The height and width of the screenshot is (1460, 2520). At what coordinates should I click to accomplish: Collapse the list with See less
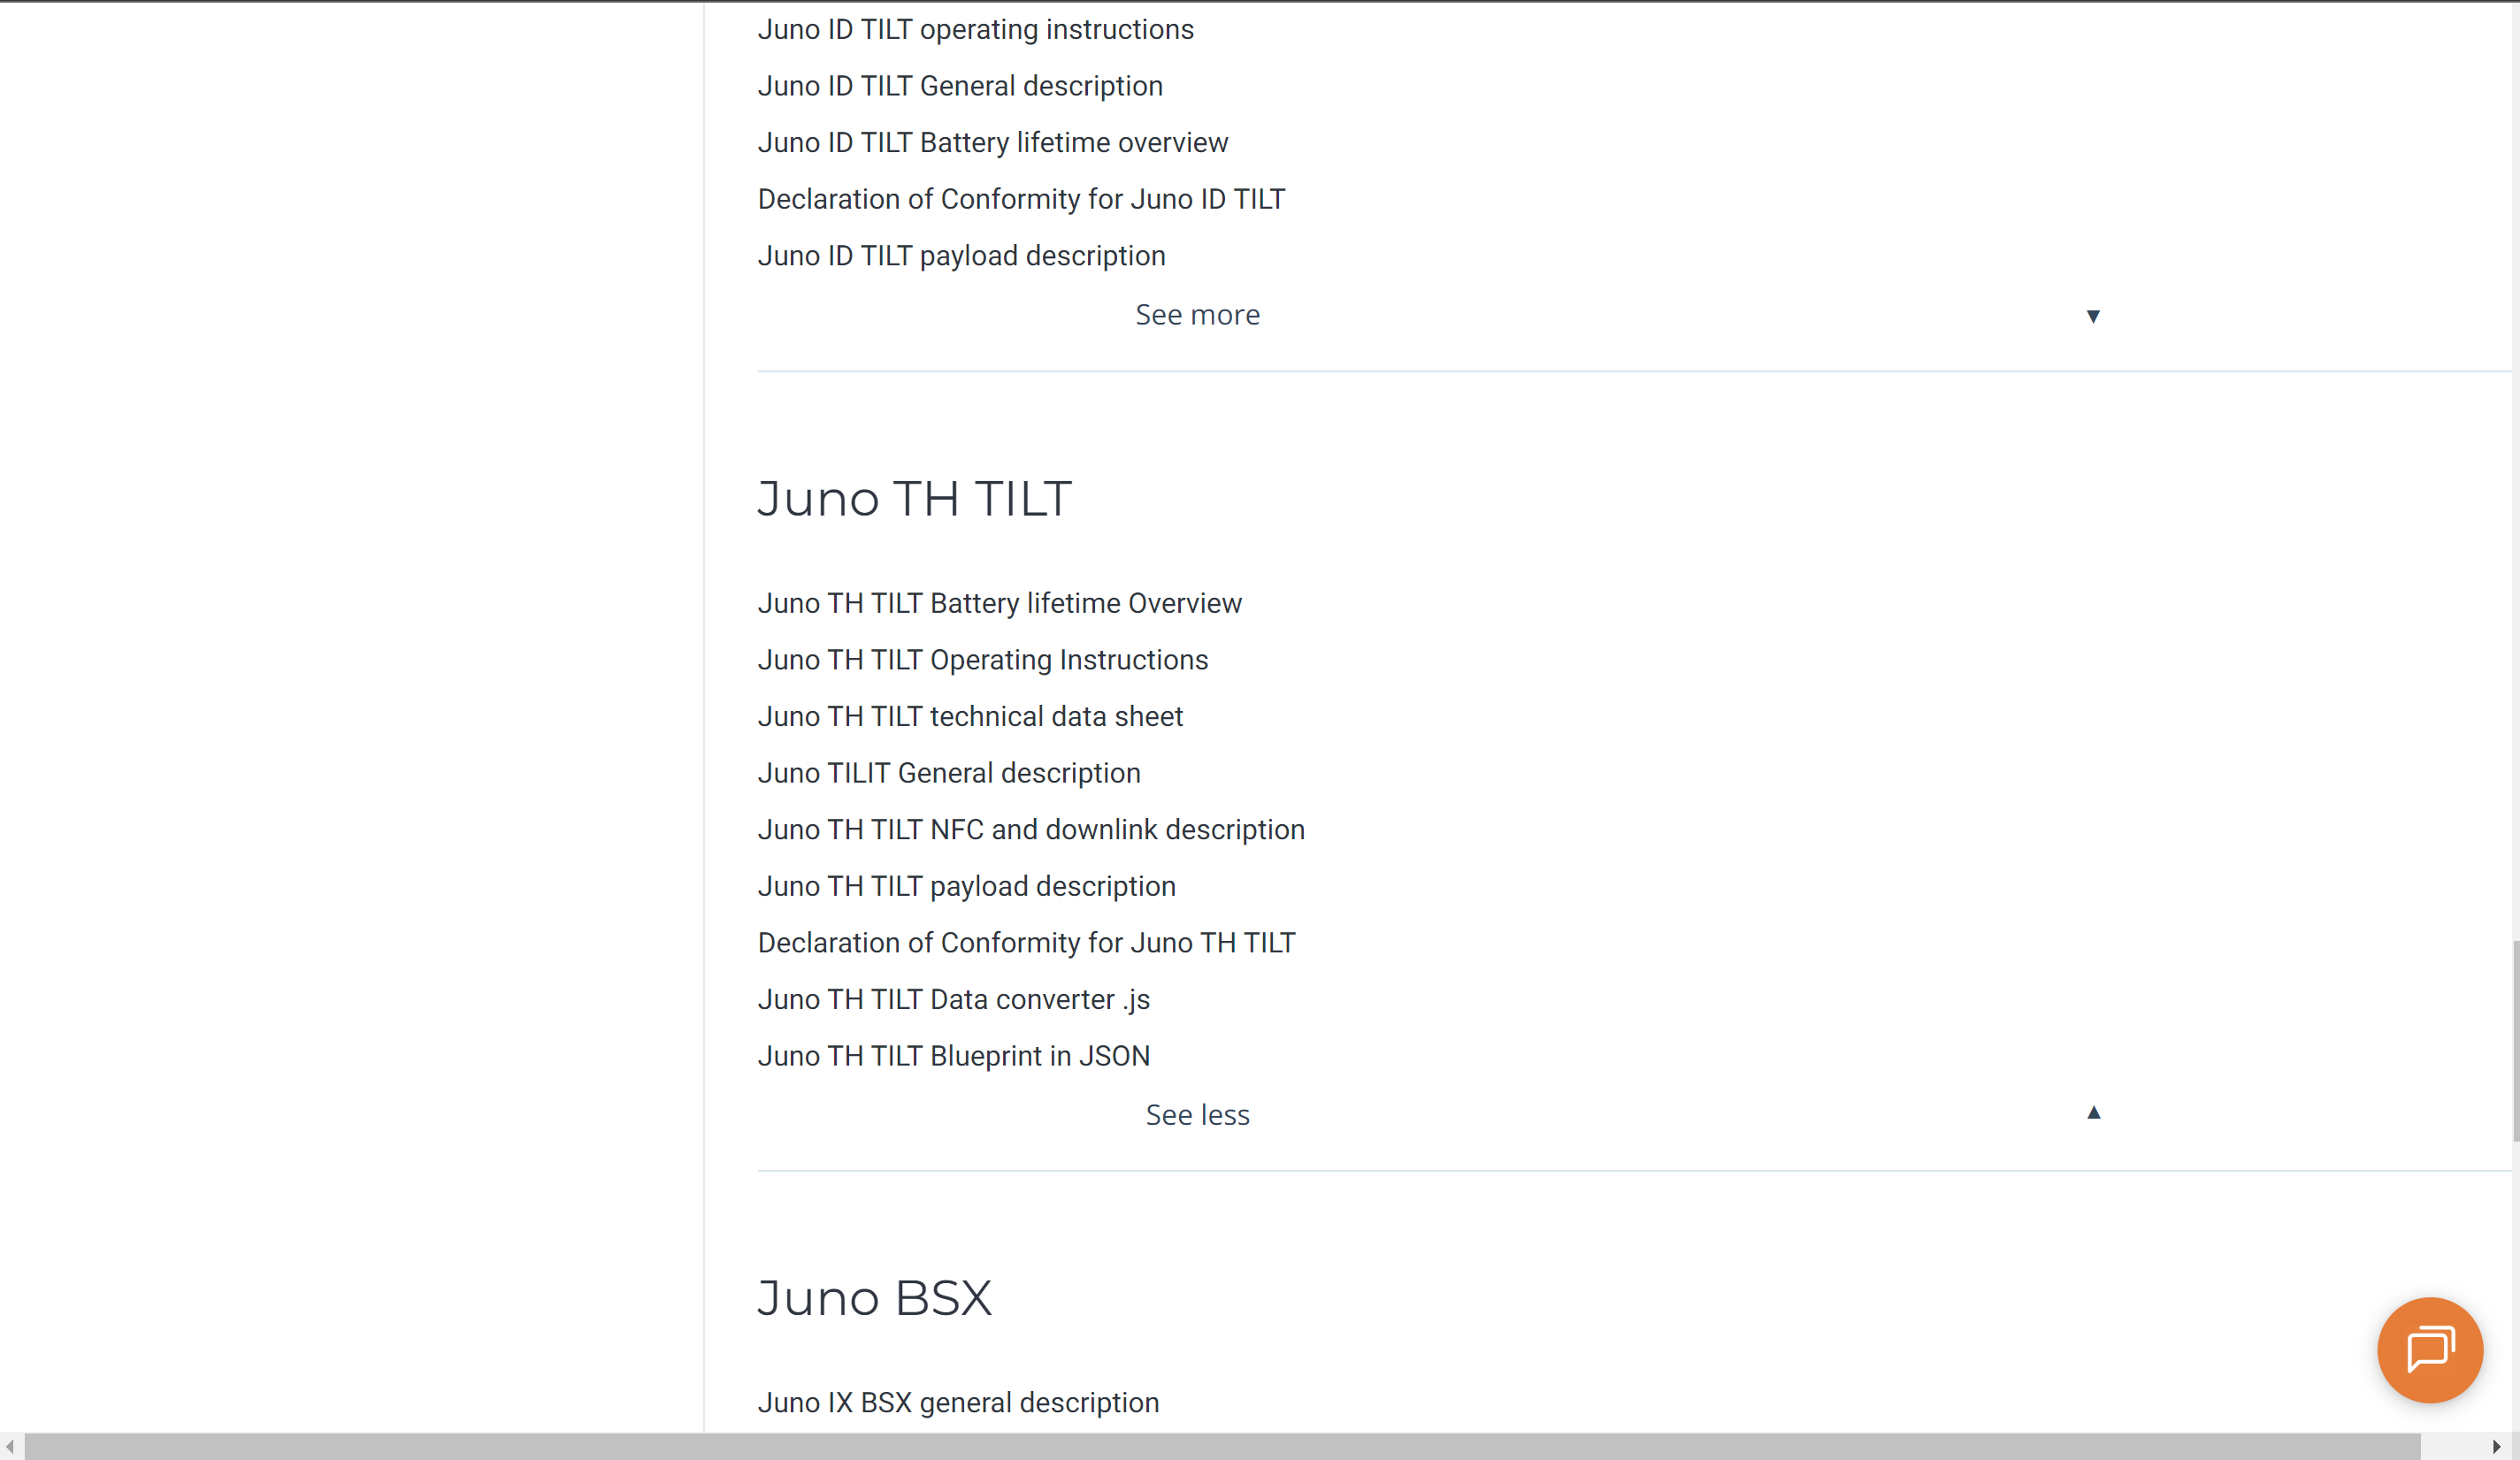pyautogui.click(x=1197, y=1115)
